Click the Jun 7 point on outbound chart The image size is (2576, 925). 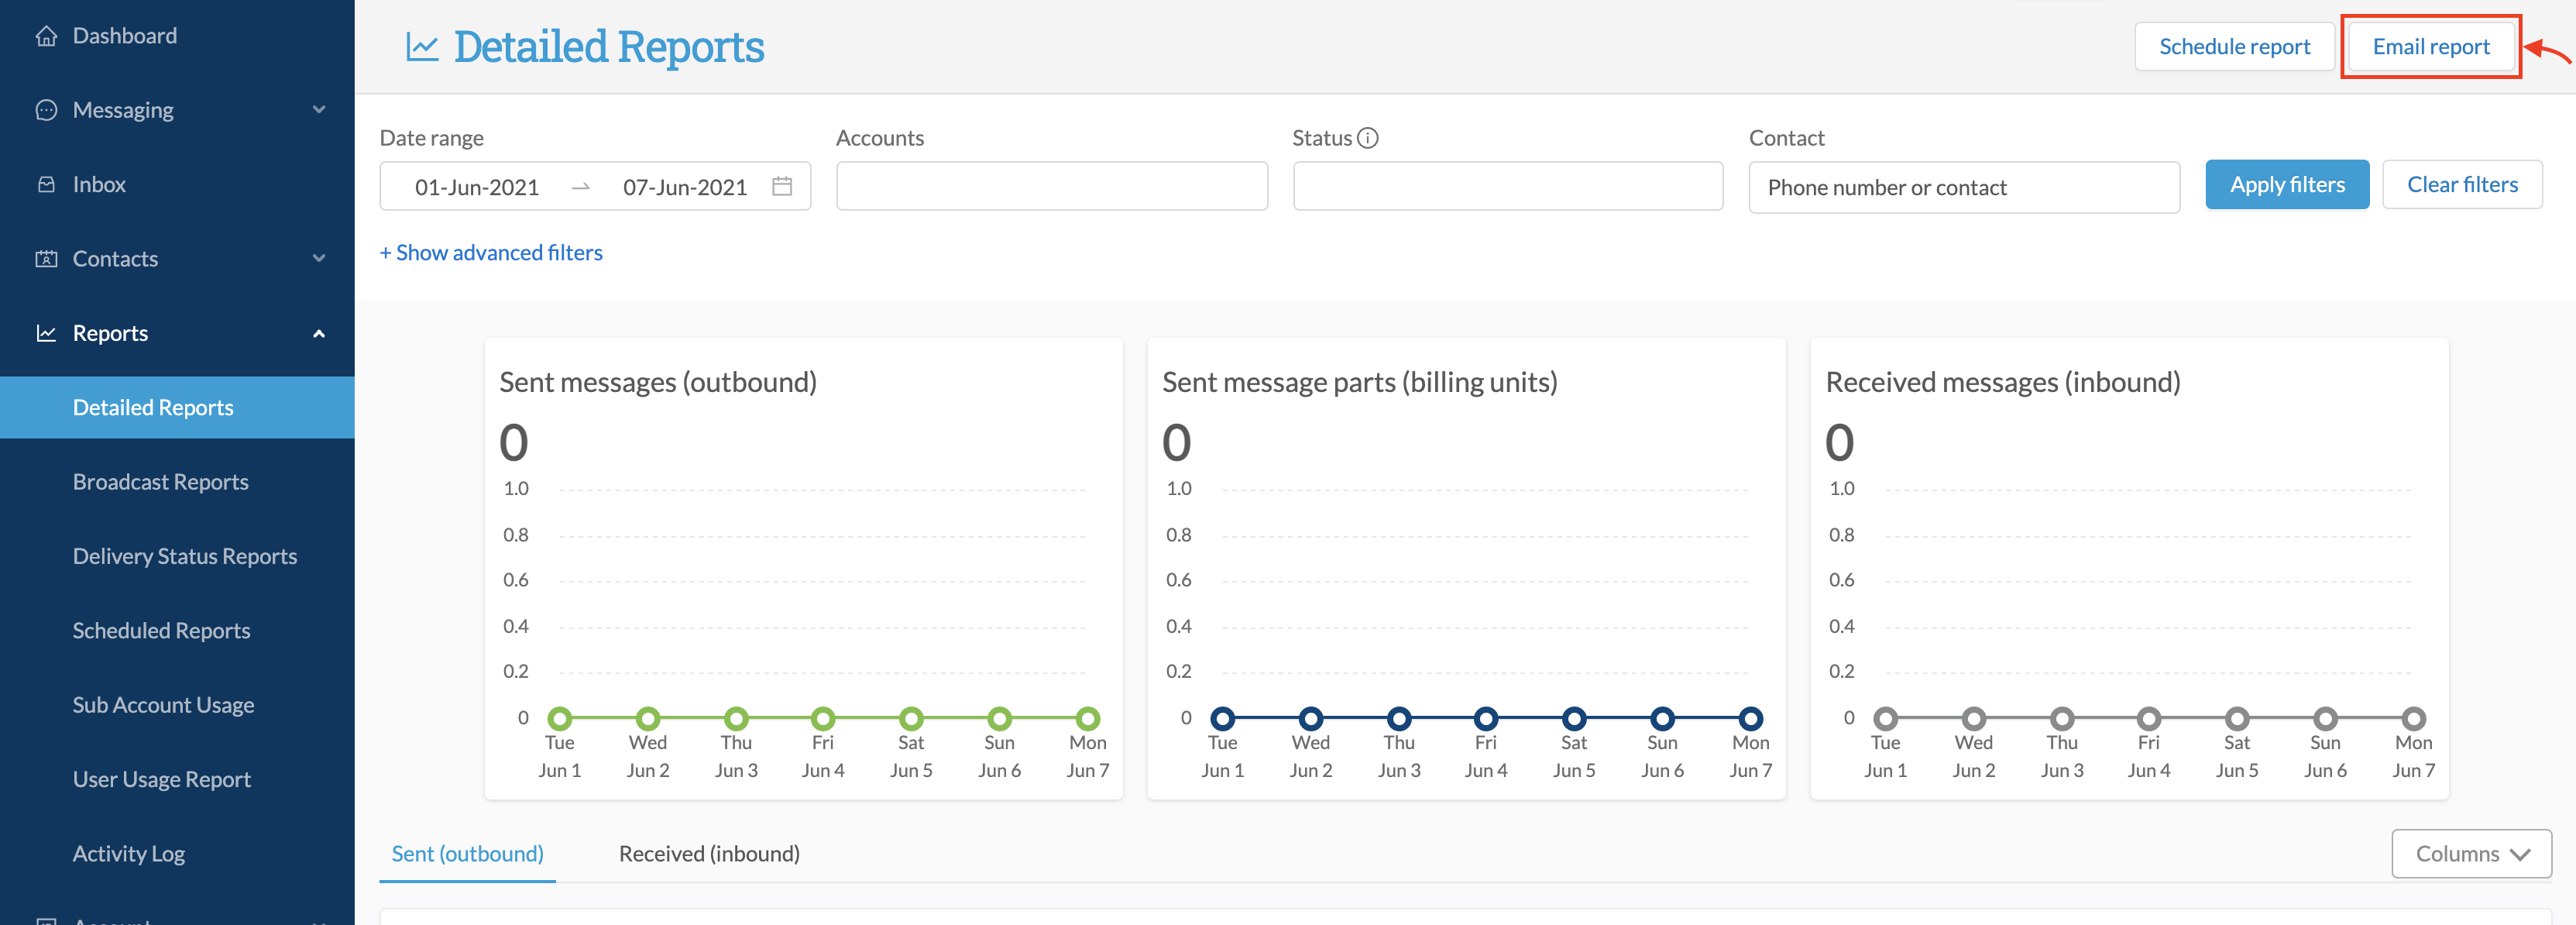[x=1087, y=718]
